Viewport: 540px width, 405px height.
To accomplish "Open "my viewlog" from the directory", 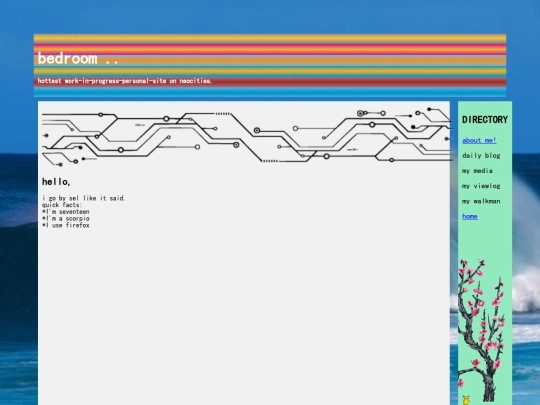I will 481,186.
